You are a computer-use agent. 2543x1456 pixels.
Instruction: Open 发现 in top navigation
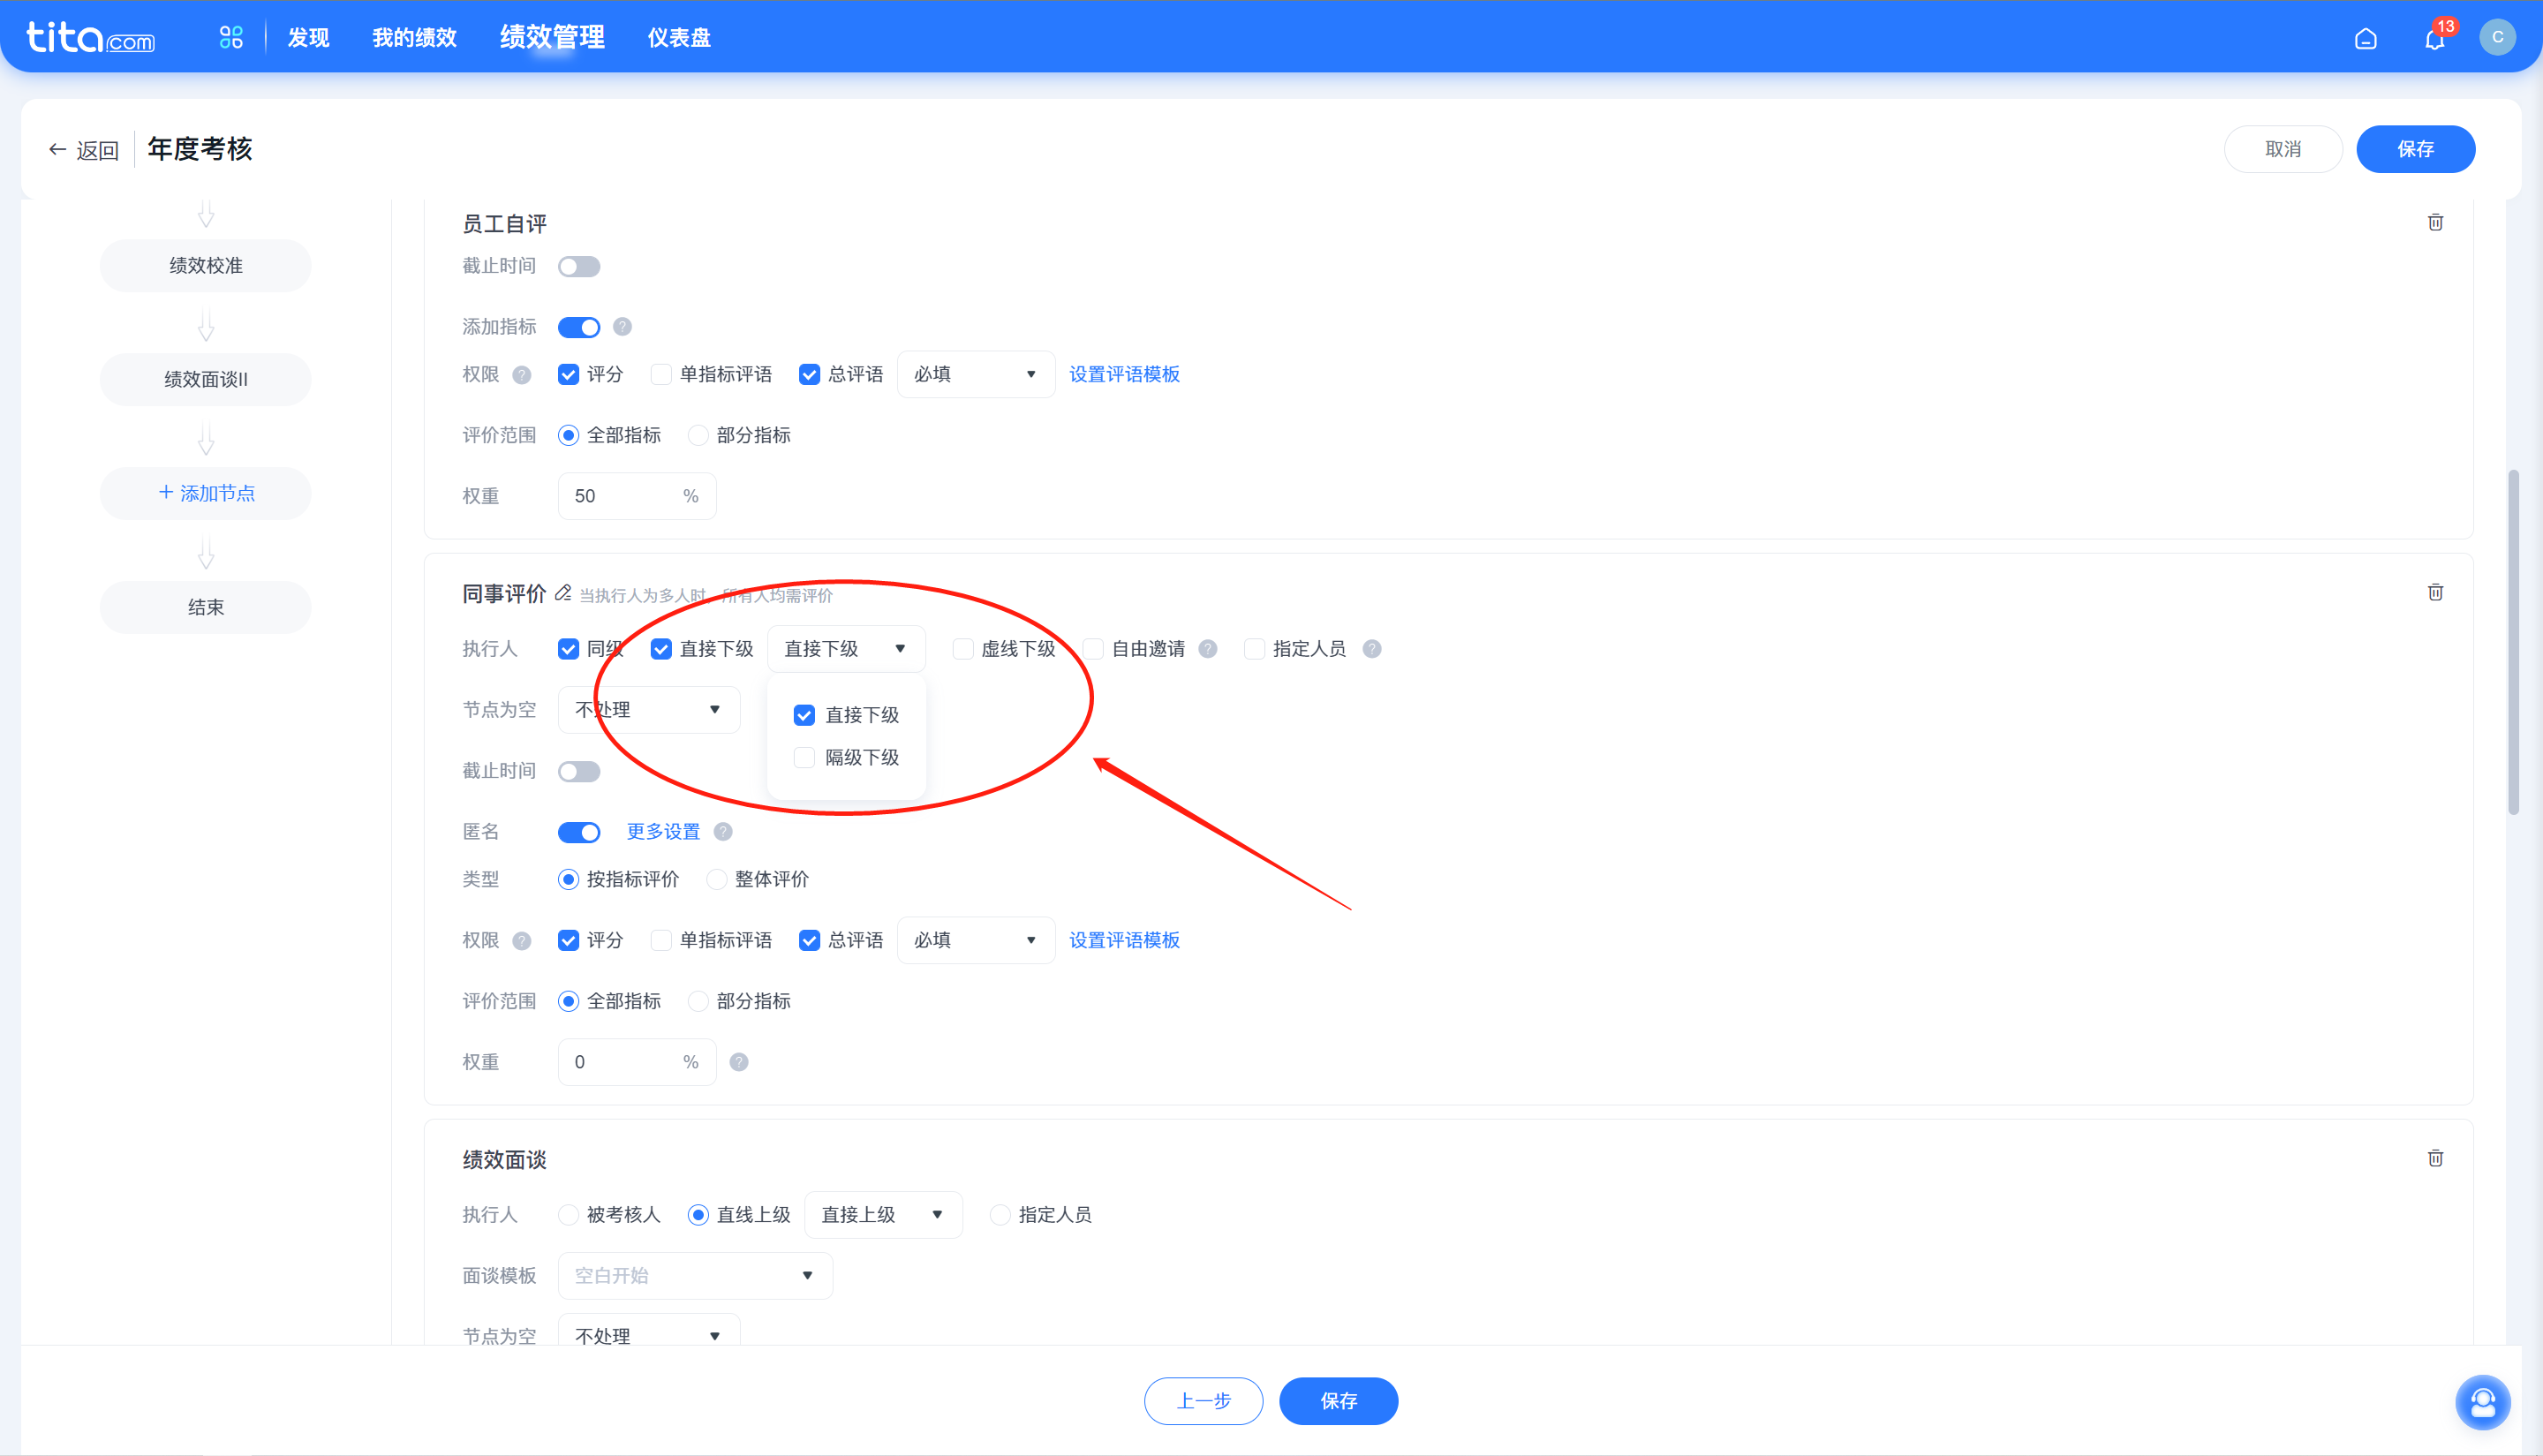tap(308, 38)
